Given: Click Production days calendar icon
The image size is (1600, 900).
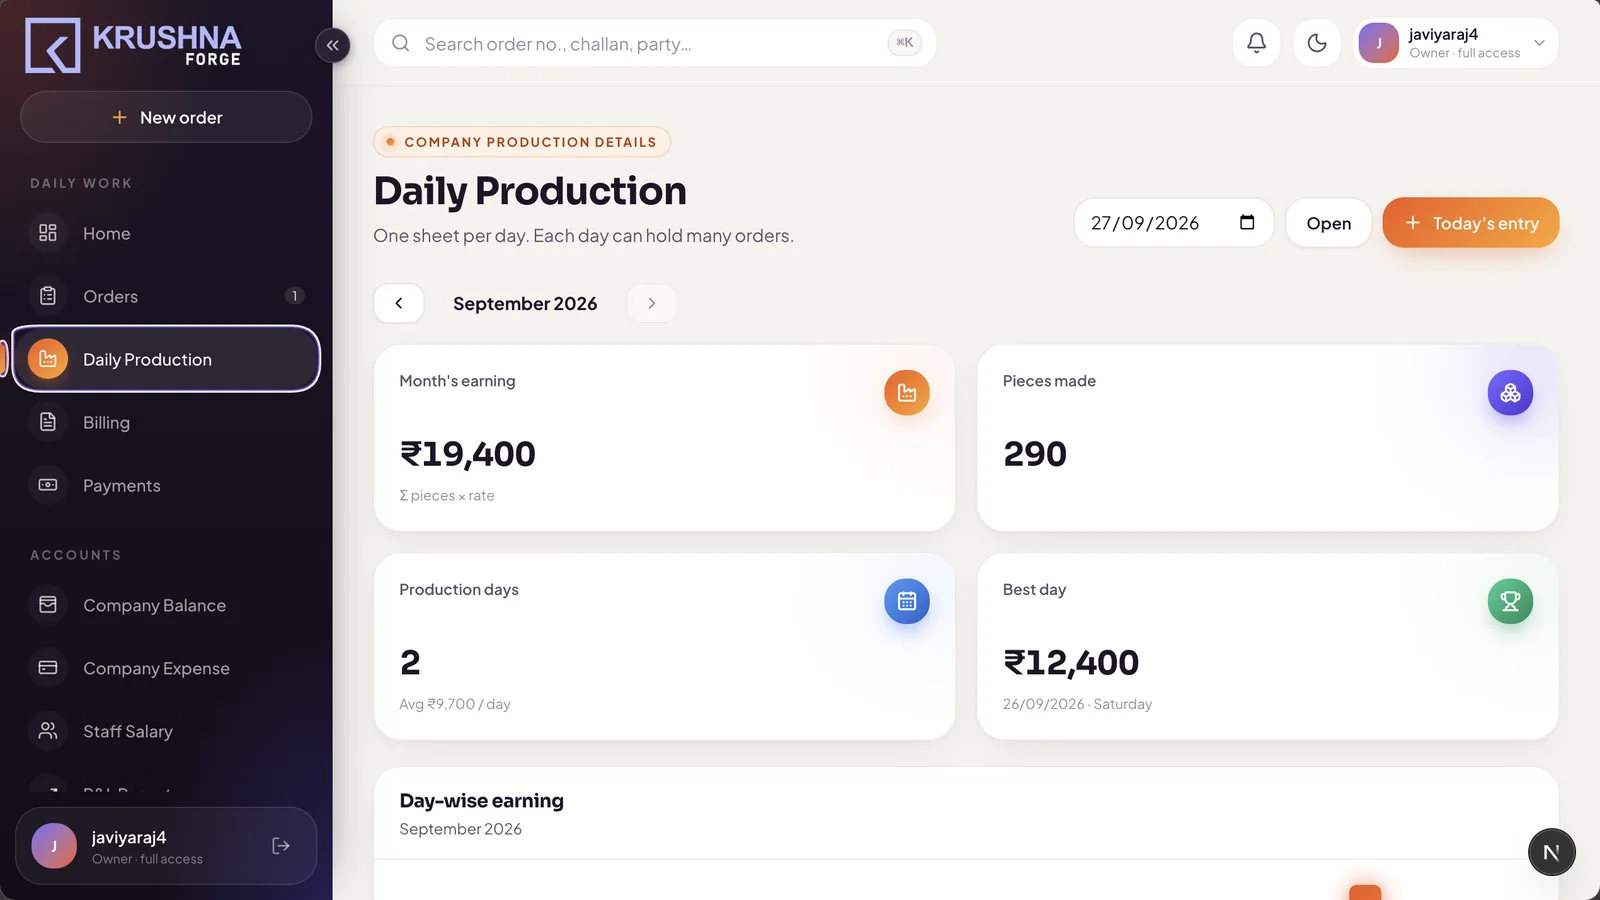Looking at the screenshot, I should point(907,601).
